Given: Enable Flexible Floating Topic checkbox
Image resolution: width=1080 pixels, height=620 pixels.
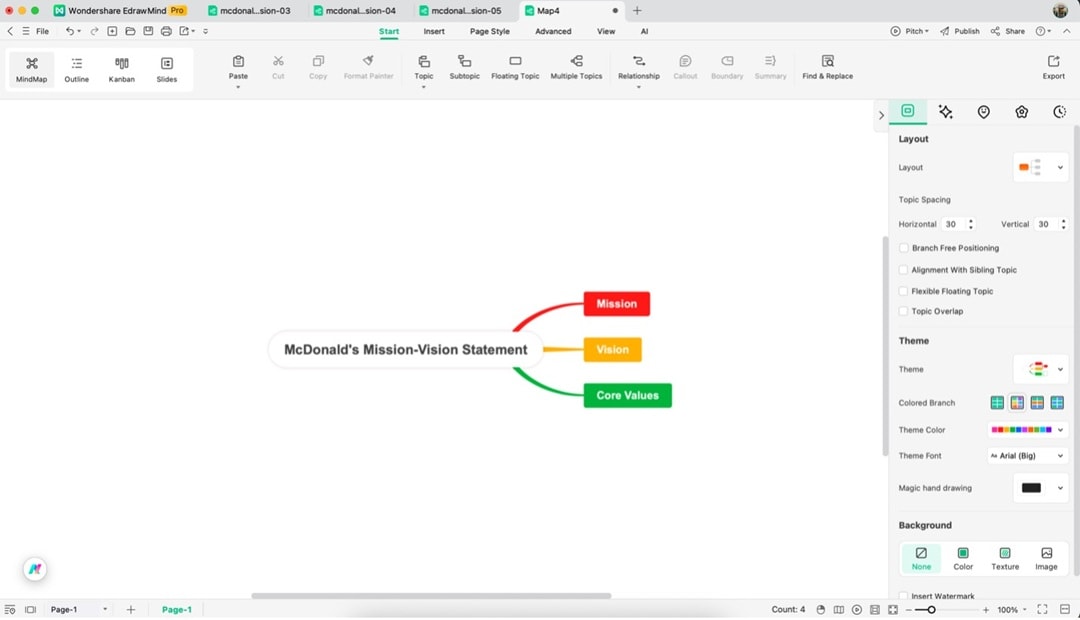Looking at the screenshot, I should (904, 291).
